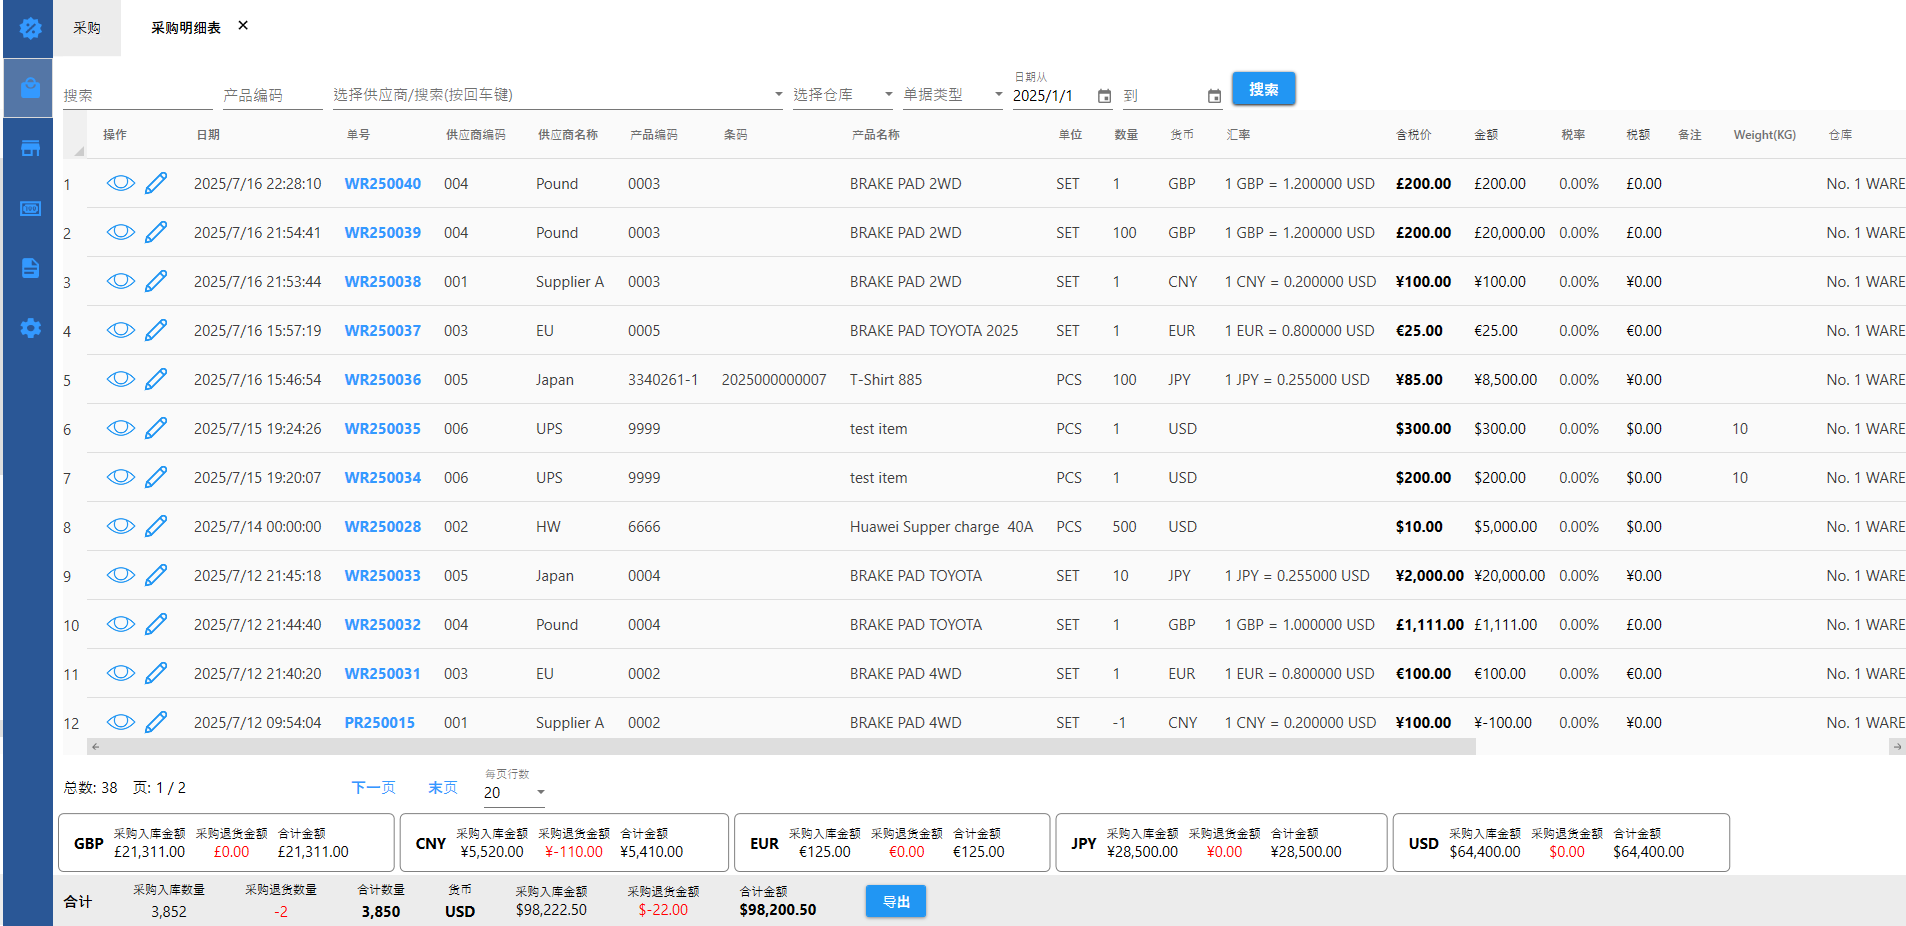Click the store sidebar icon
This screenshot has height=926, width=1906.
pyautogui.click(x=30, y=148)
